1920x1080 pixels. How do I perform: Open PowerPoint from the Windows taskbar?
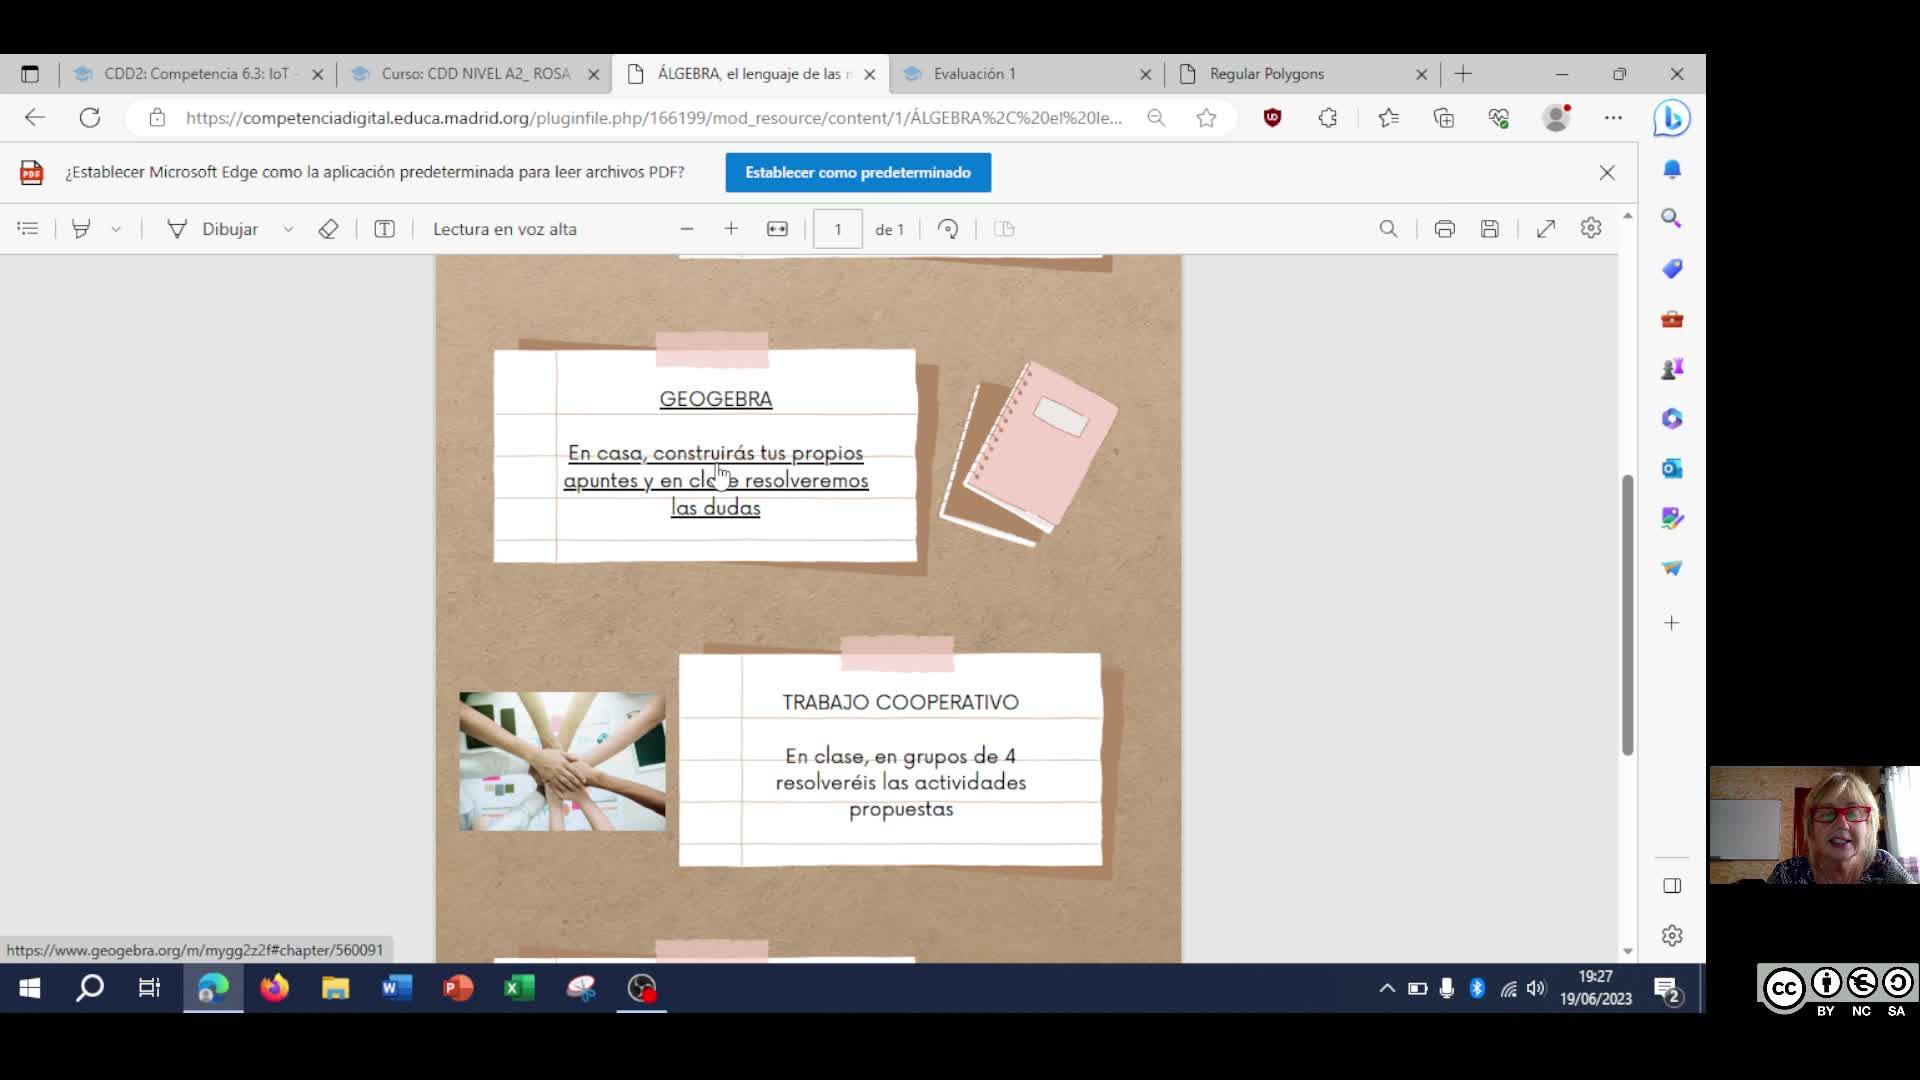[458, 989]
